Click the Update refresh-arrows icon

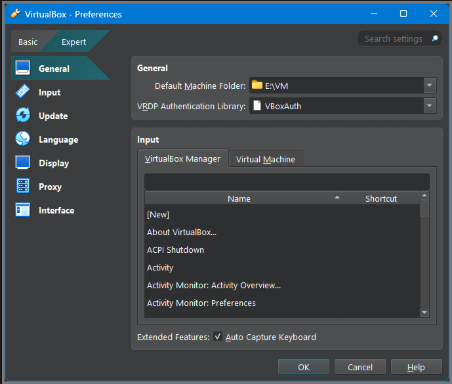coord(23,115)
